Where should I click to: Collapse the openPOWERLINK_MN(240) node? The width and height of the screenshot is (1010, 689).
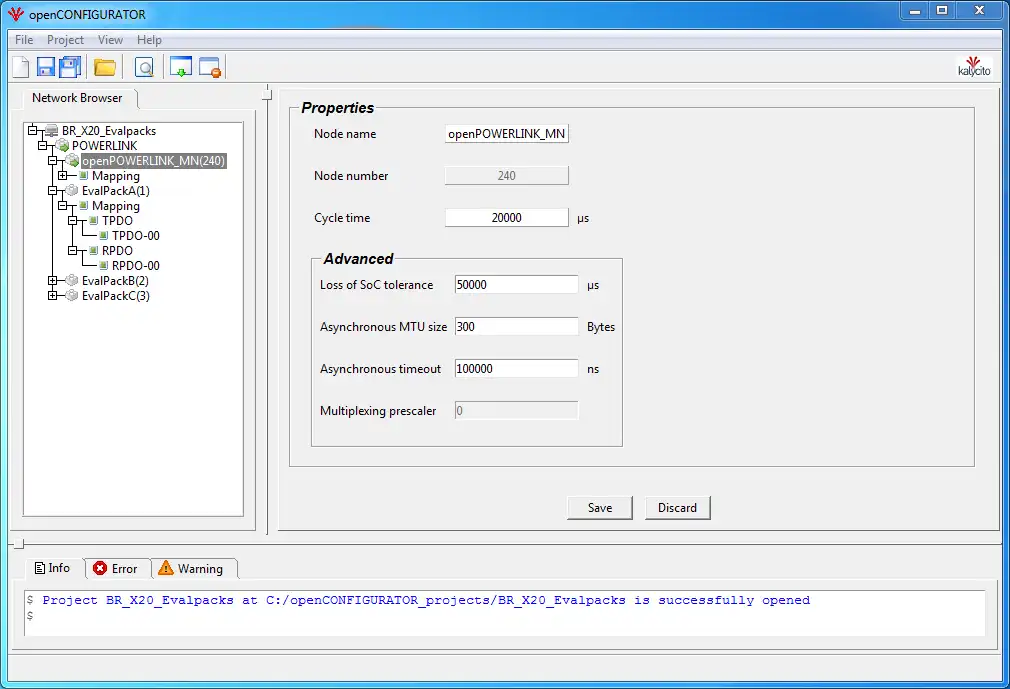point(53,160)
